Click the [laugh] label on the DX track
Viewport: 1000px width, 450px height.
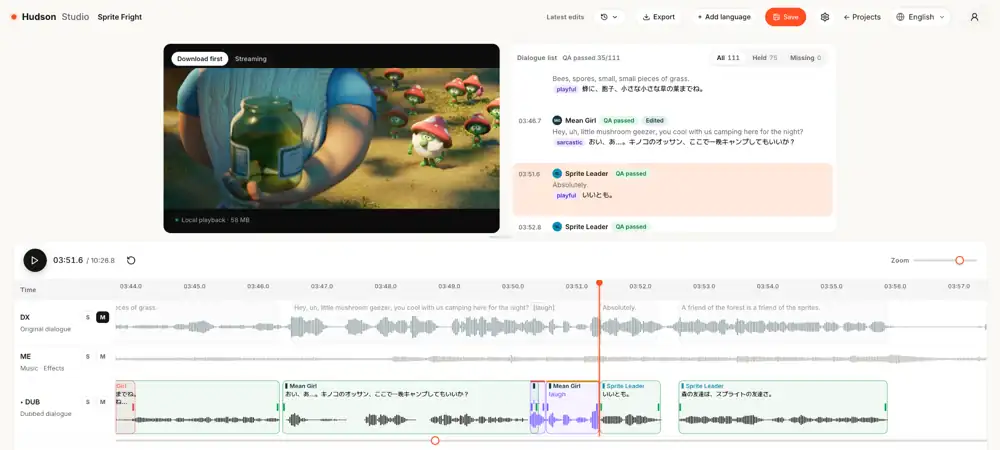(544, 308)
